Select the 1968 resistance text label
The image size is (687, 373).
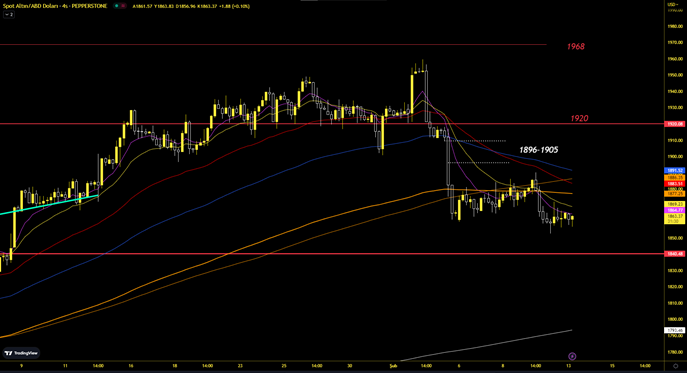576,46
